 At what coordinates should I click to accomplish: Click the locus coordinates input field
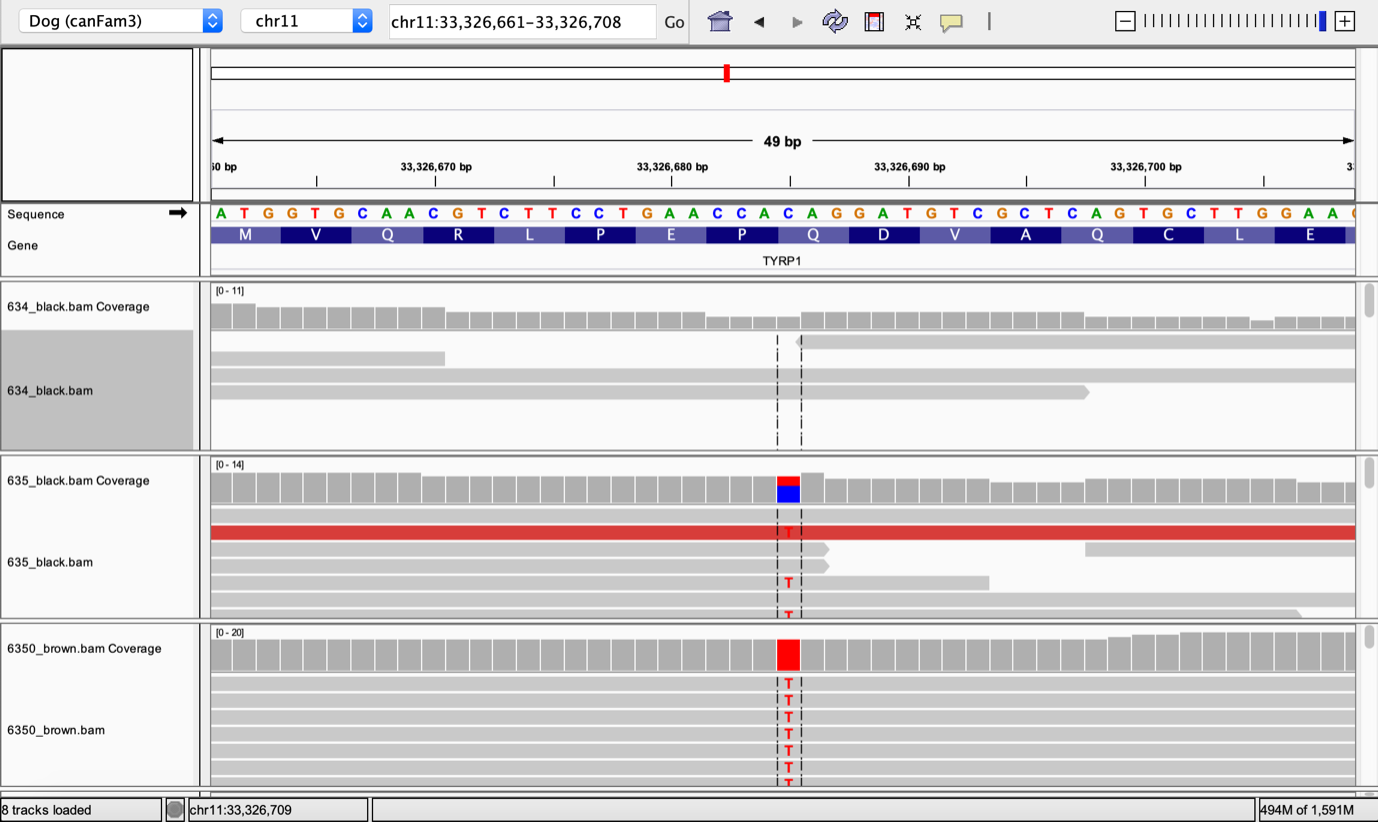tap(522, 22)
